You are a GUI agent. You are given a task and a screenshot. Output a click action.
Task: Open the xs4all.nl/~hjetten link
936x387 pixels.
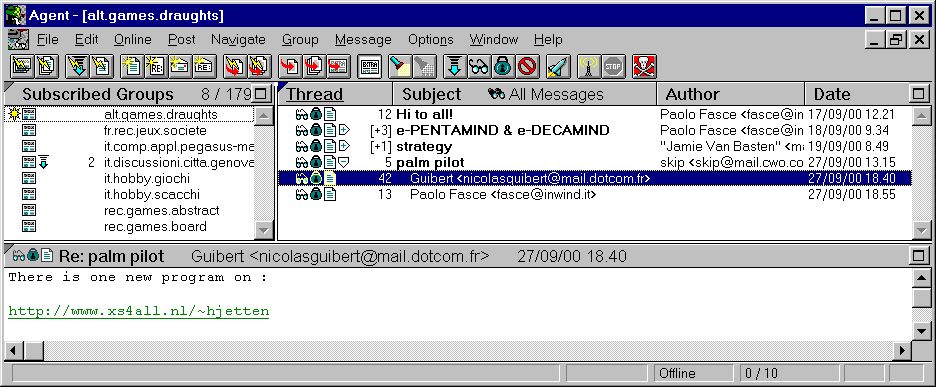138,311
